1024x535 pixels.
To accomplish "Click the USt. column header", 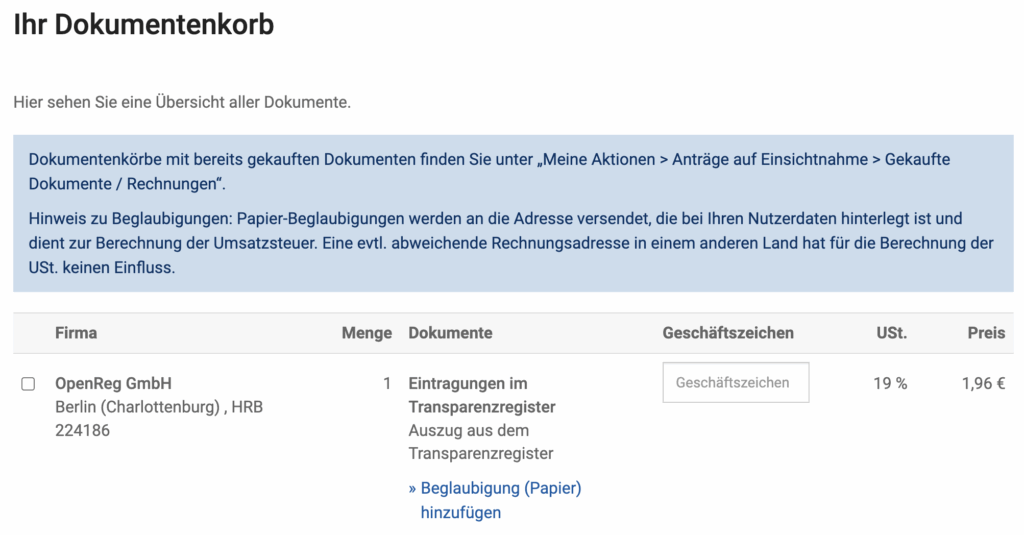I will [891, 333].
